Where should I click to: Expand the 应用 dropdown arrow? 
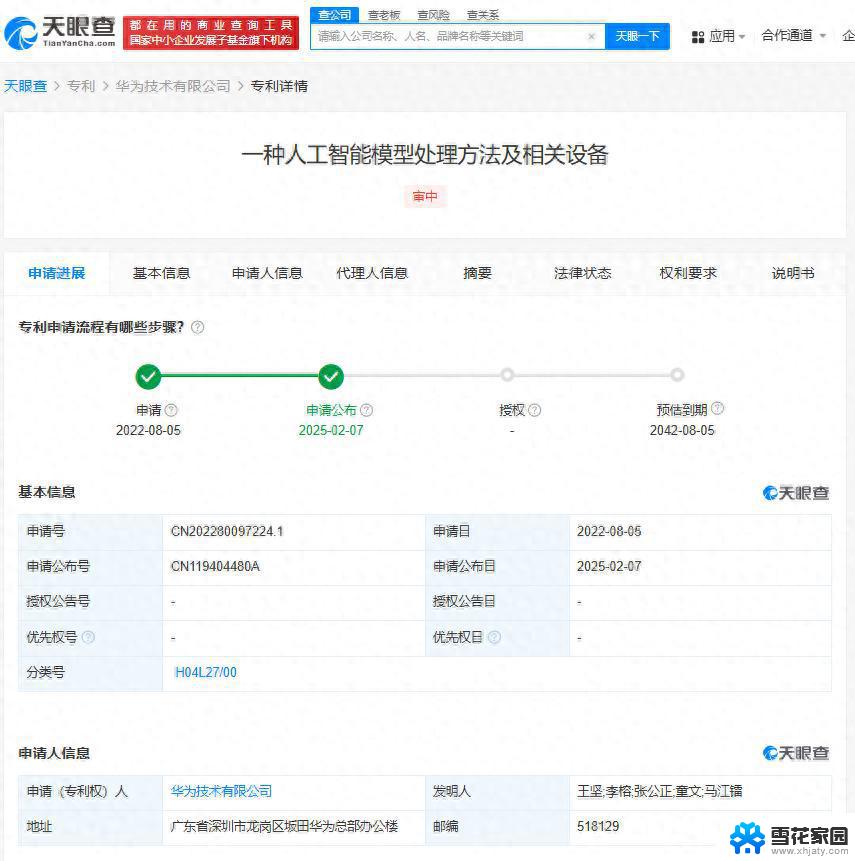[x=742, y=37]
